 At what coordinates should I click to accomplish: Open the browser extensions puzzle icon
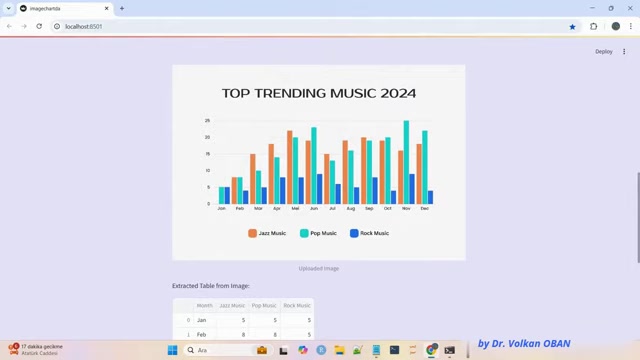[593, 26]
